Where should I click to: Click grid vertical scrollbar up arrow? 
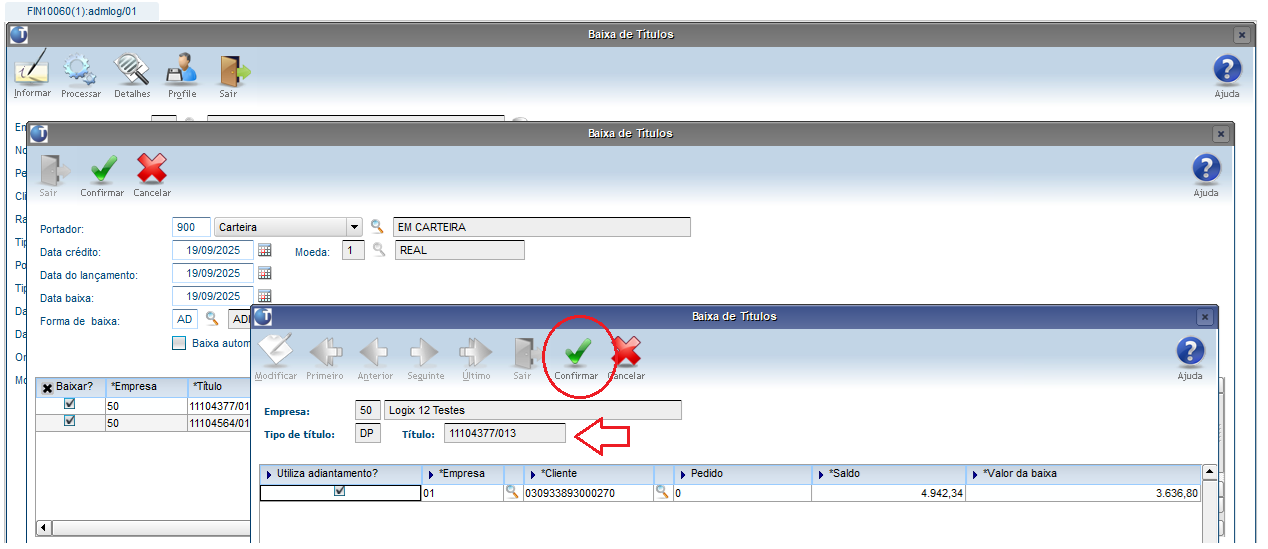[1209, 471]
